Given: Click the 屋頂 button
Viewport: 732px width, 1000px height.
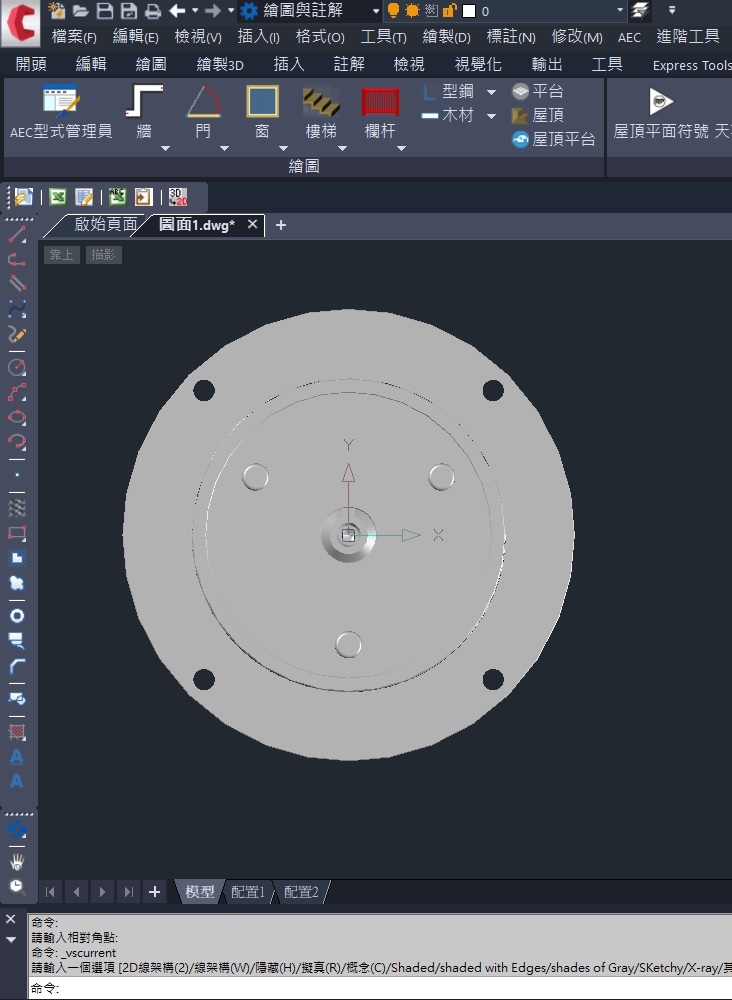Looking at the screenshot, I should coord(538,115).
